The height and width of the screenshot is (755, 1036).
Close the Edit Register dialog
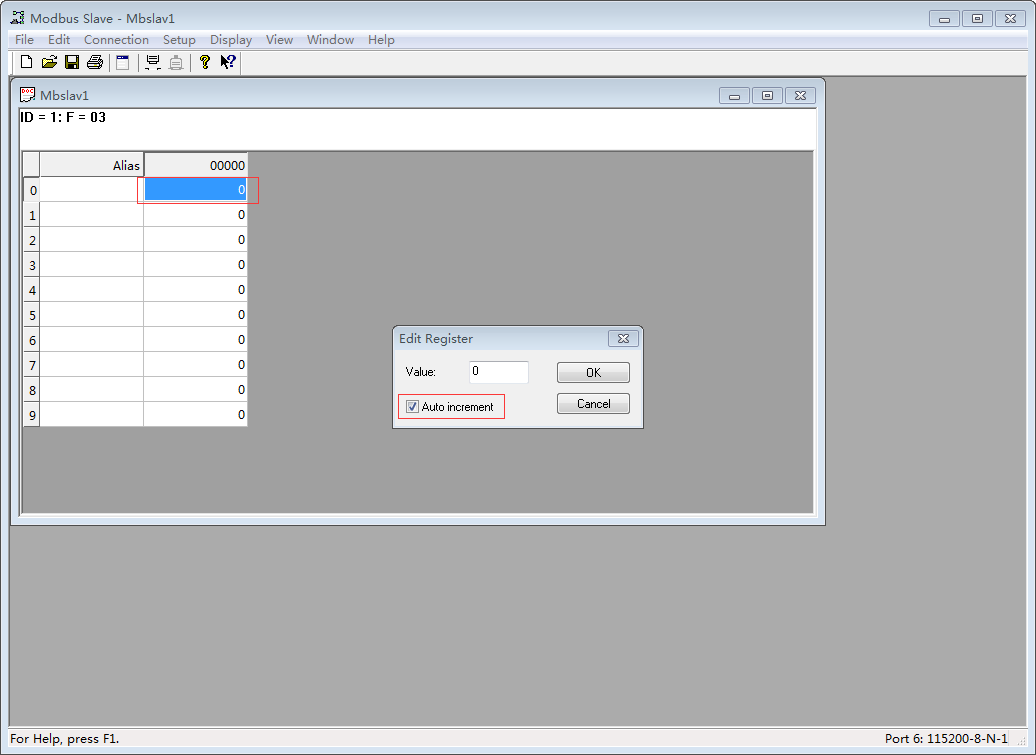tap(623, 338)
